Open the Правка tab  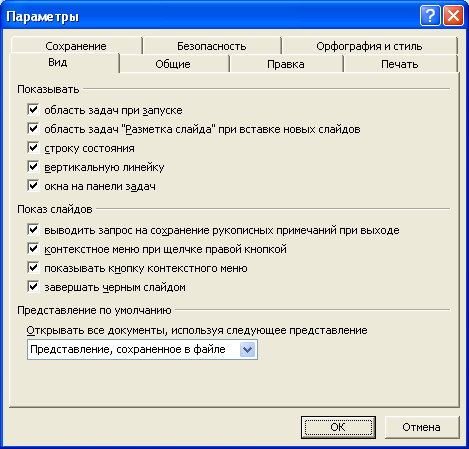coord(286,64)
